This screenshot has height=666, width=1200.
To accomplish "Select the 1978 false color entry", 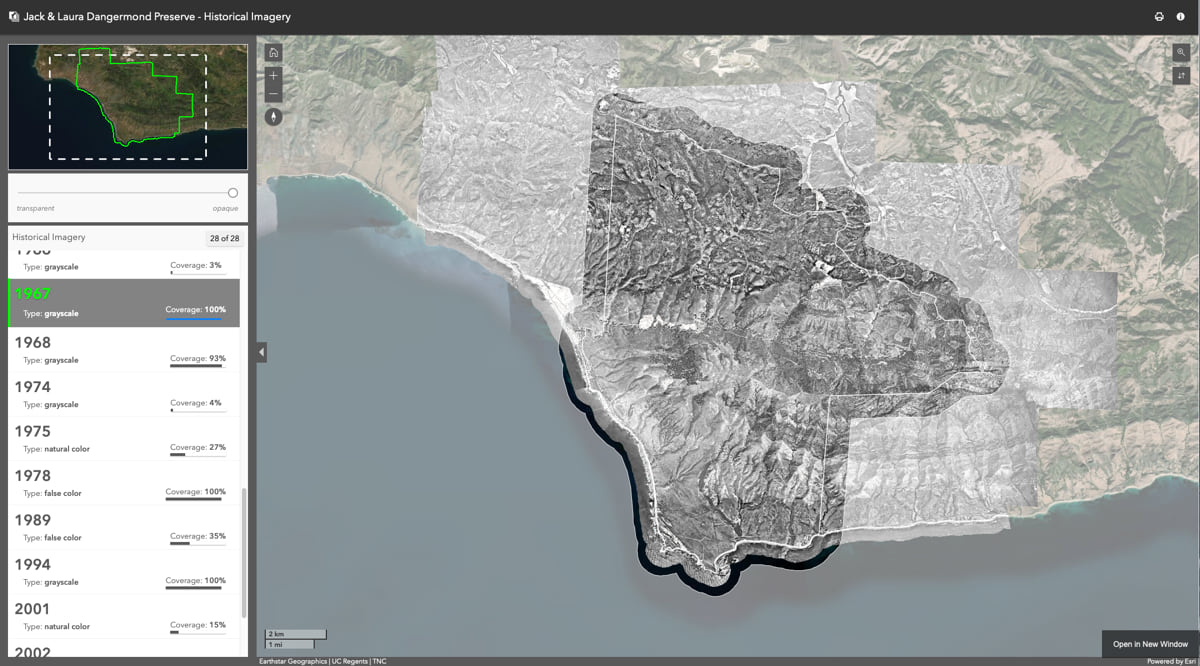I will (124, 483).
